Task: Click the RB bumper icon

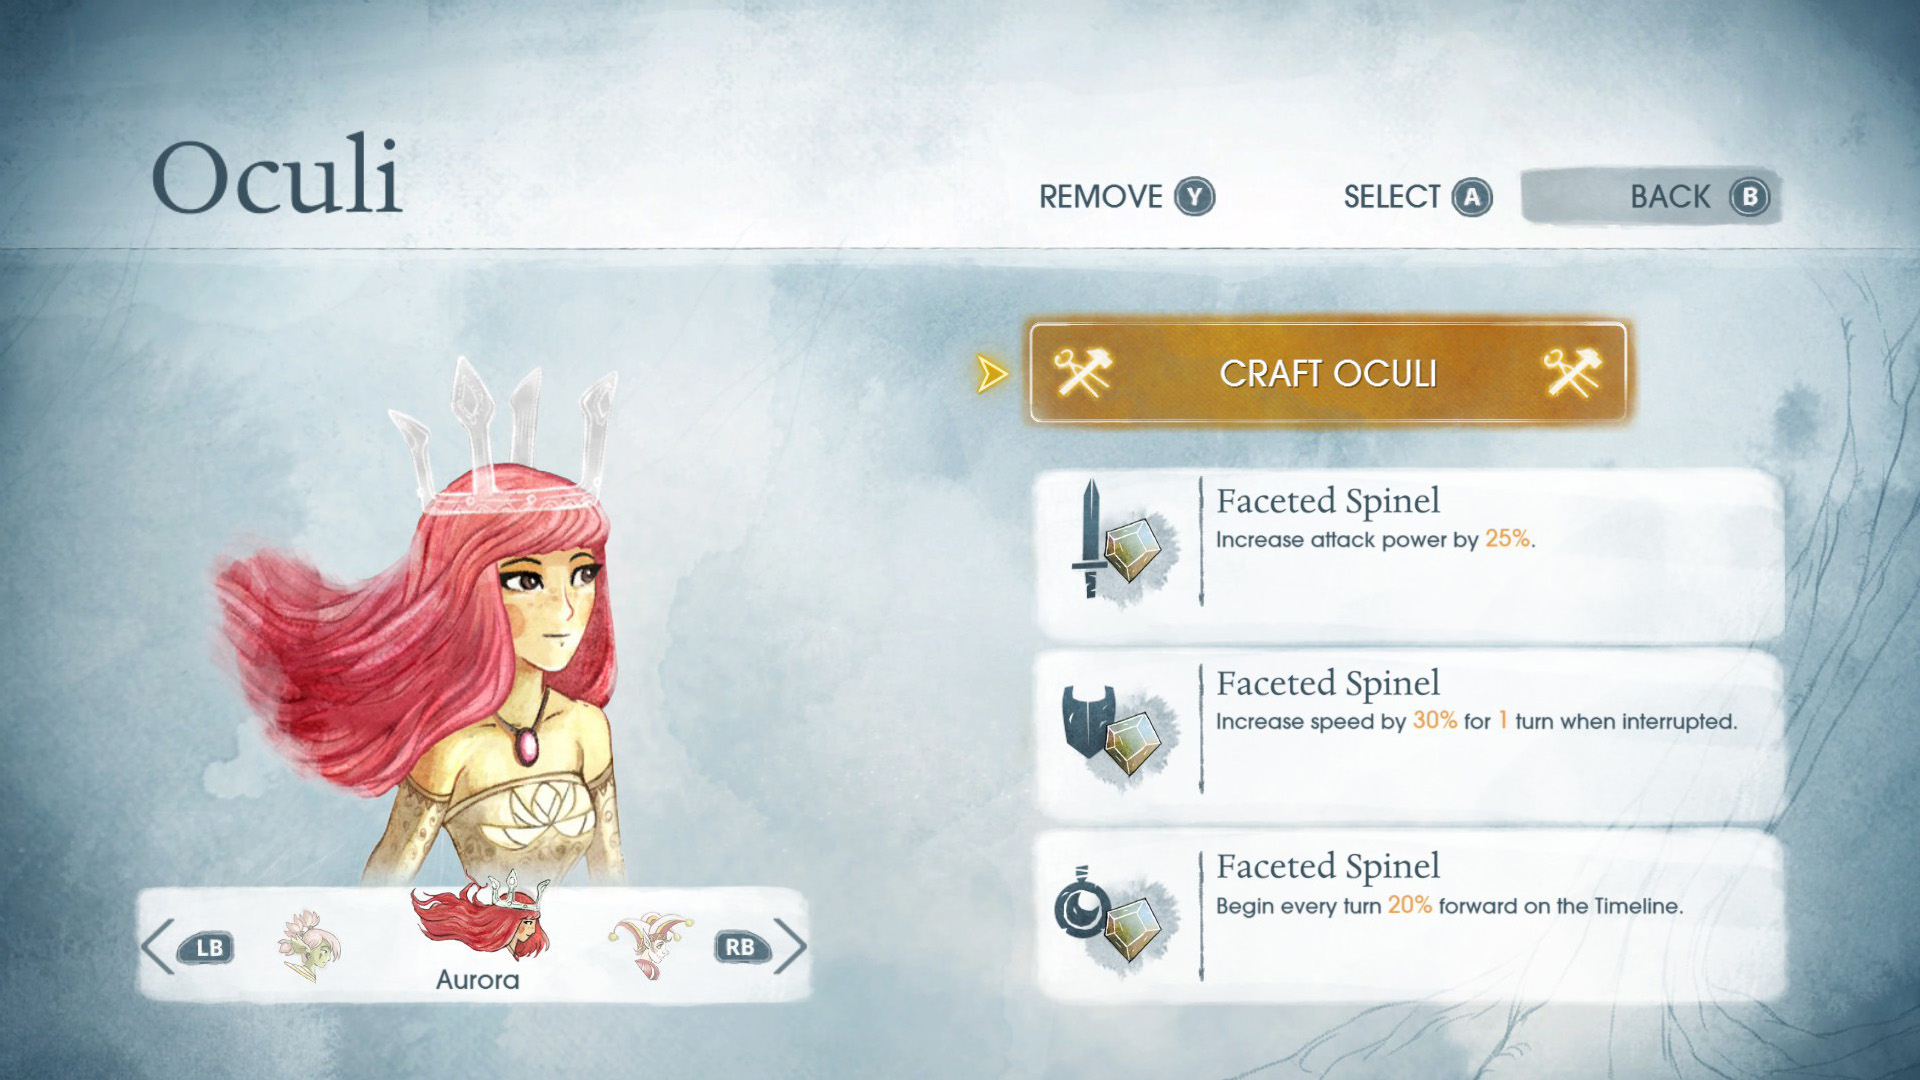Action: [x=741, y=947]
